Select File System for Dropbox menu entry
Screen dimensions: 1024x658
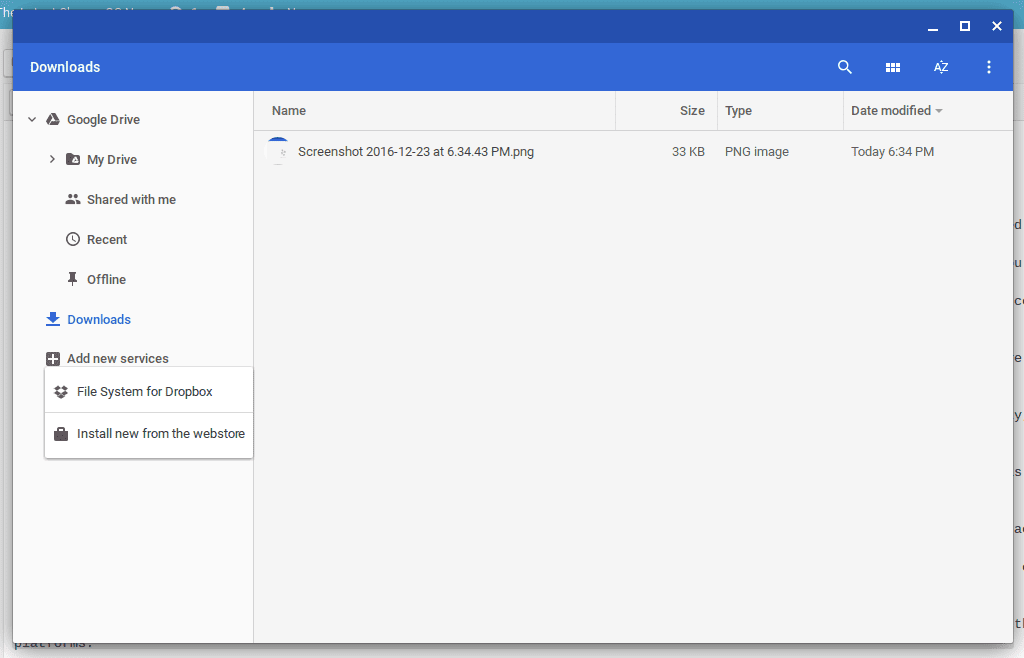click(x=143, y=392)
